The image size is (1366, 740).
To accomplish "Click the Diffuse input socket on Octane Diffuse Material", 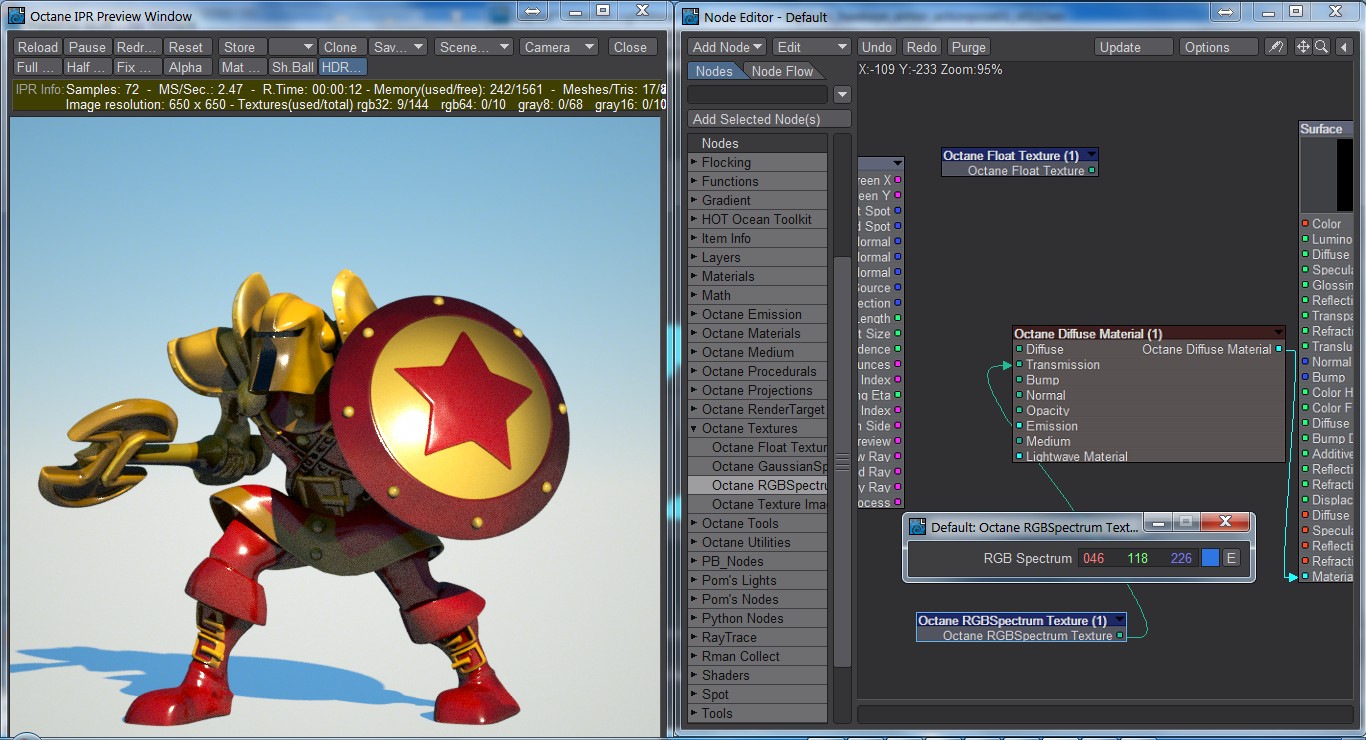I will pyautogui.click(x=1019, y=349).
